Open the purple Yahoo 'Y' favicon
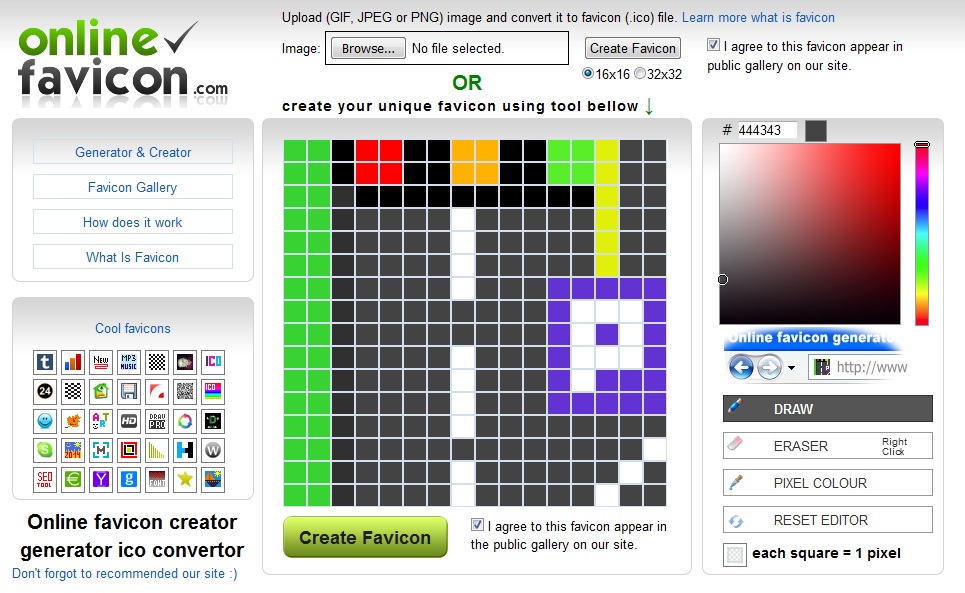965x593 pixels. click(x=101, y=479)
